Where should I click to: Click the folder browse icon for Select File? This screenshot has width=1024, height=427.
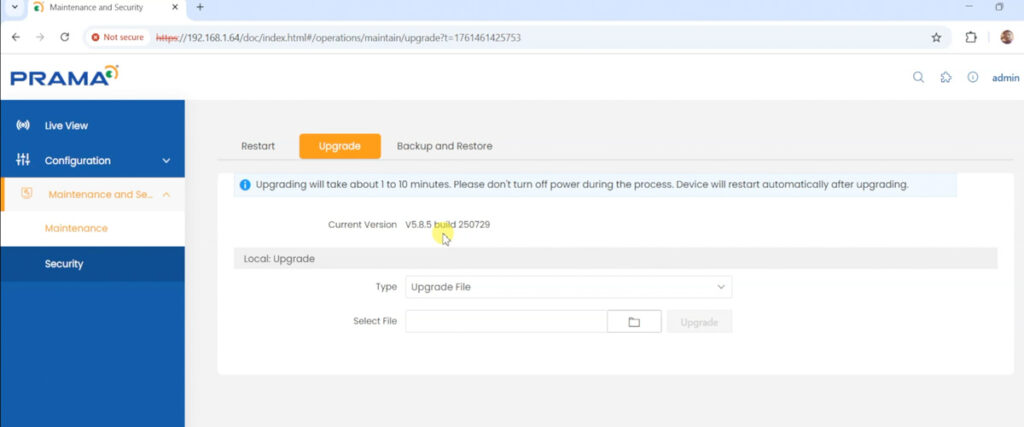coord(634,322)
